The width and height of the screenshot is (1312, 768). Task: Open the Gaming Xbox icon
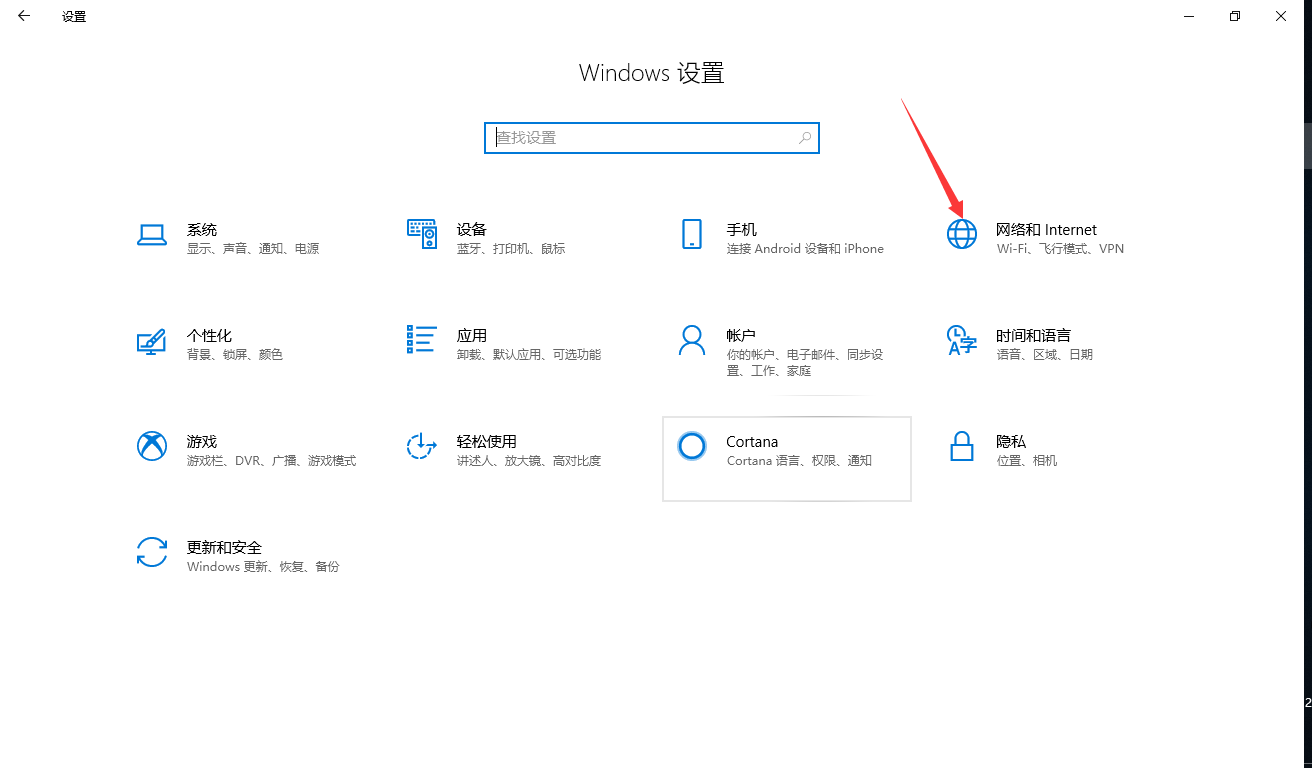coord(151,446)
